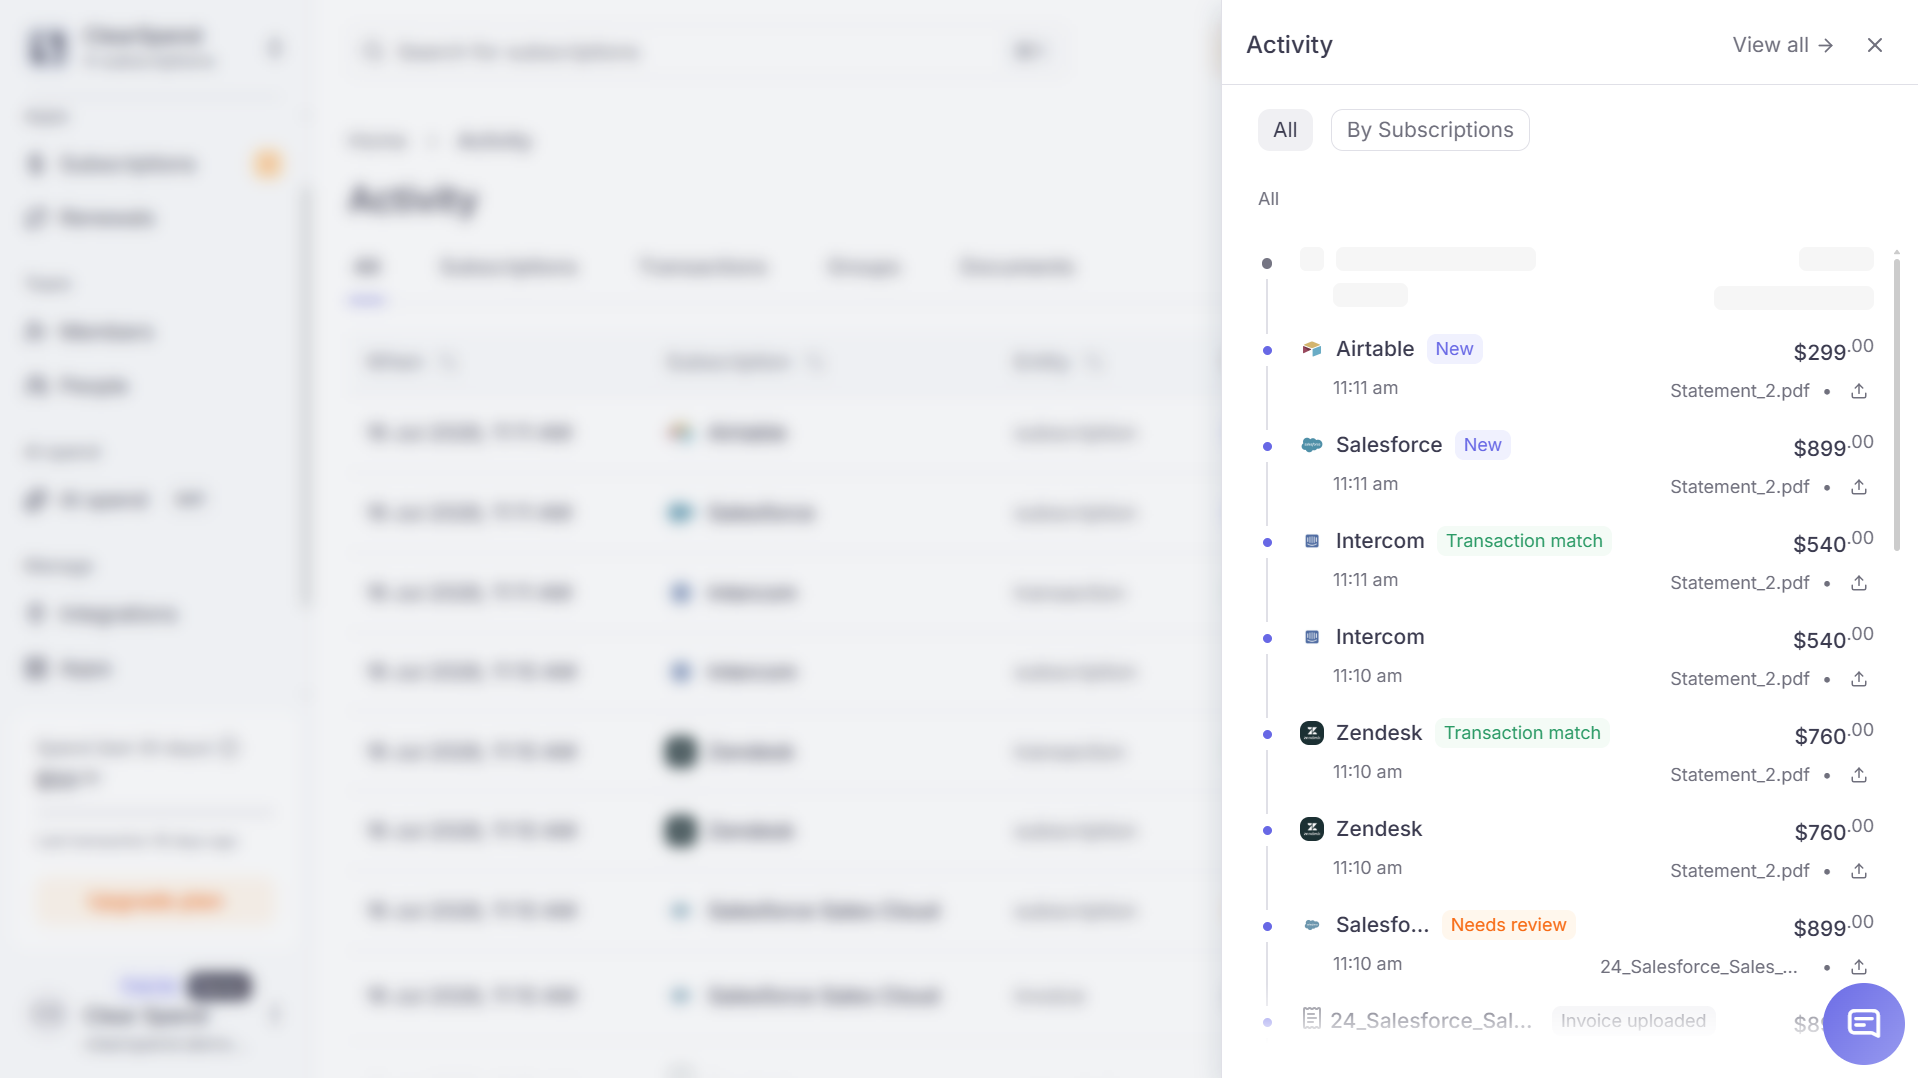Screen dimensions: 1918x1078
Task: Open 24_Salesforce_Sales_... file link
Action: point(1698,967)
